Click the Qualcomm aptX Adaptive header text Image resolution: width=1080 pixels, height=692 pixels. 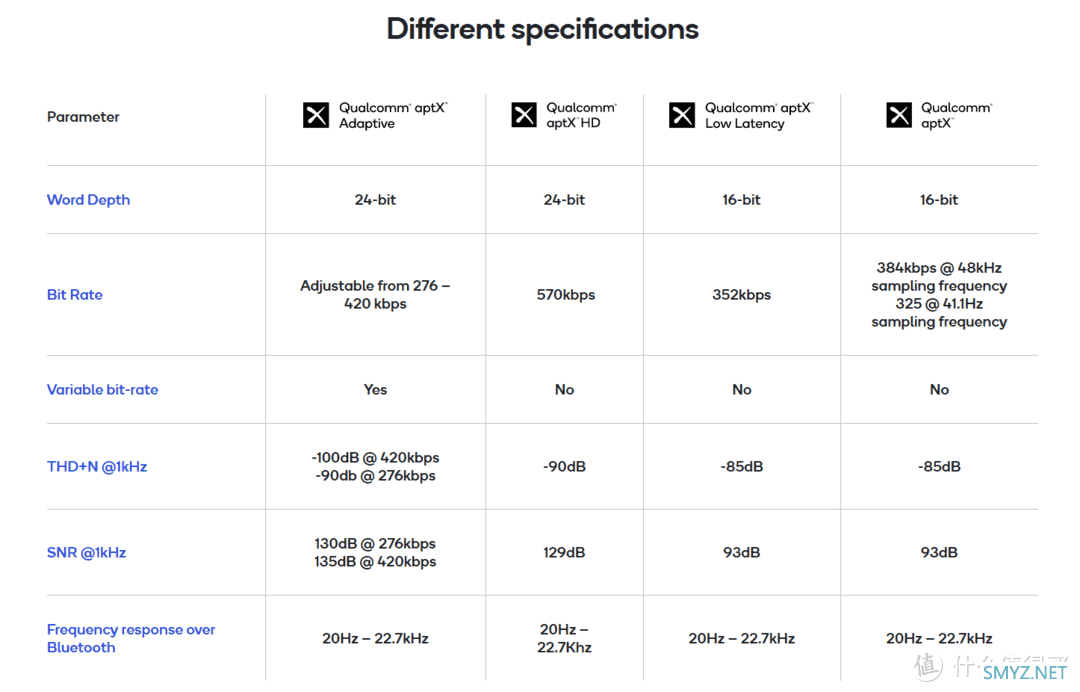393,116
